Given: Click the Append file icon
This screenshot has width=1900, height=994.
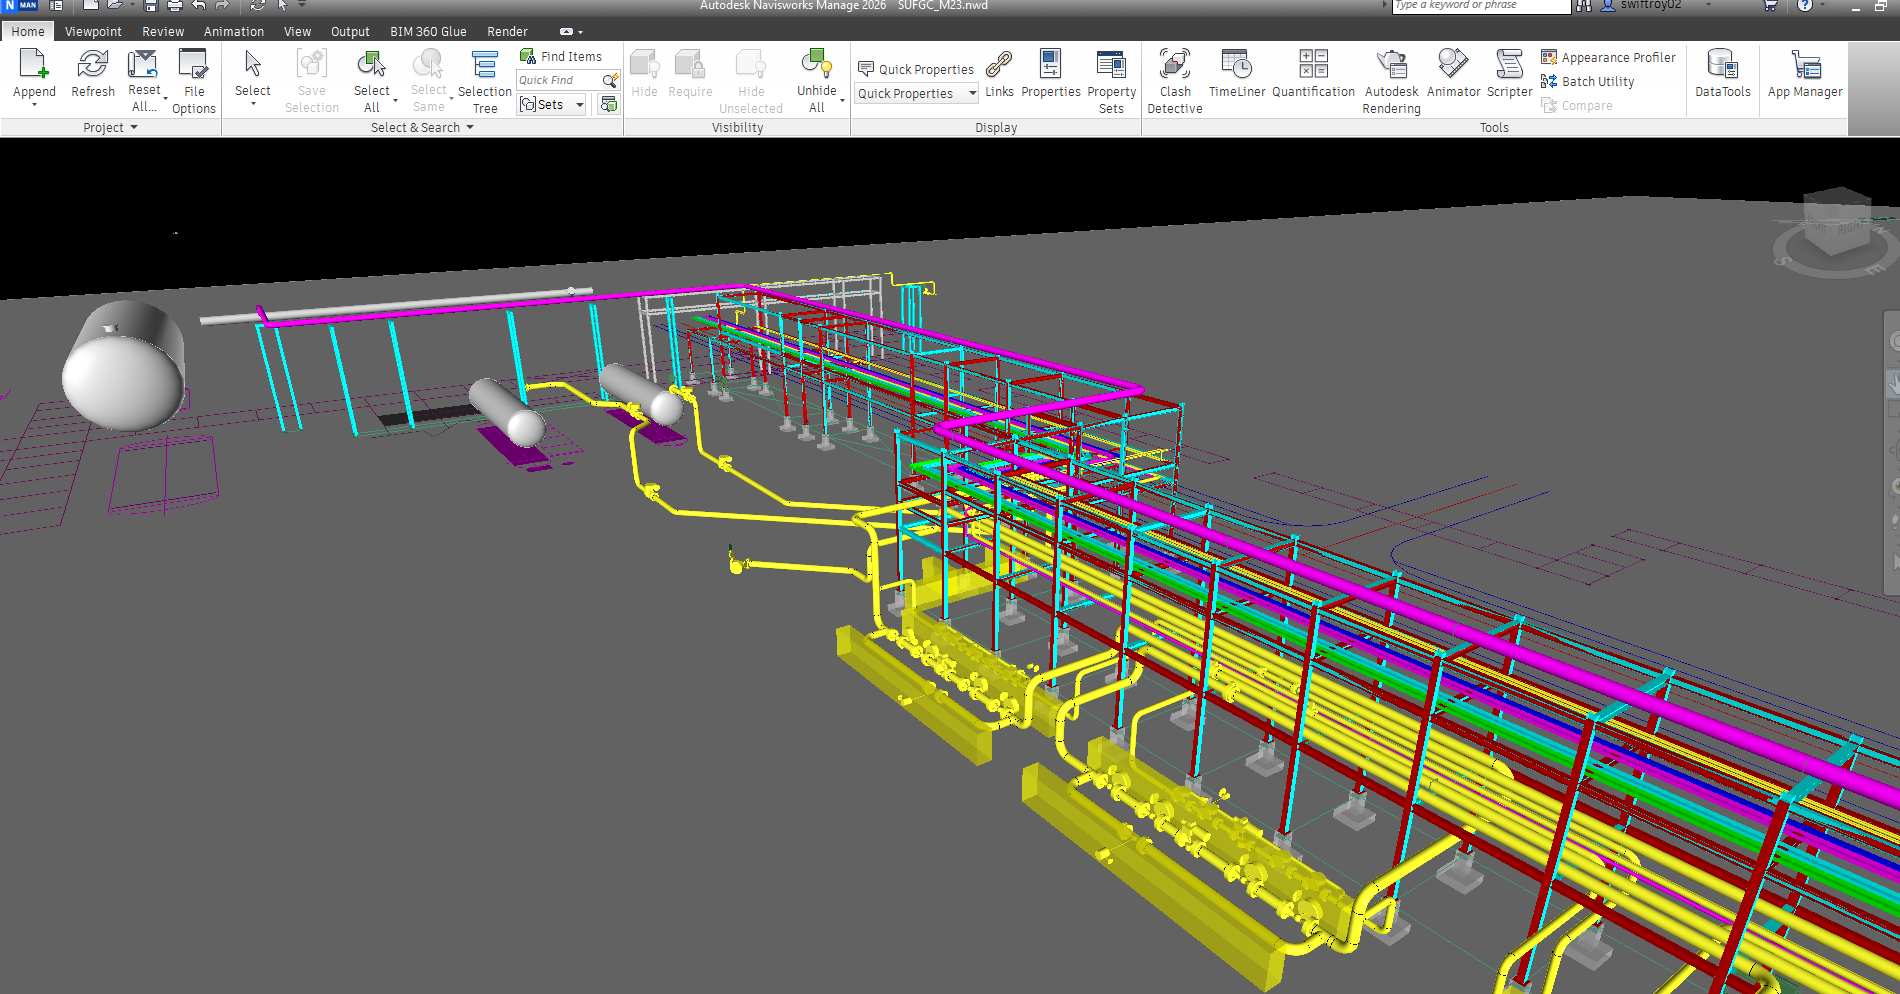Looking at the screenshot, I should point(34,66).
